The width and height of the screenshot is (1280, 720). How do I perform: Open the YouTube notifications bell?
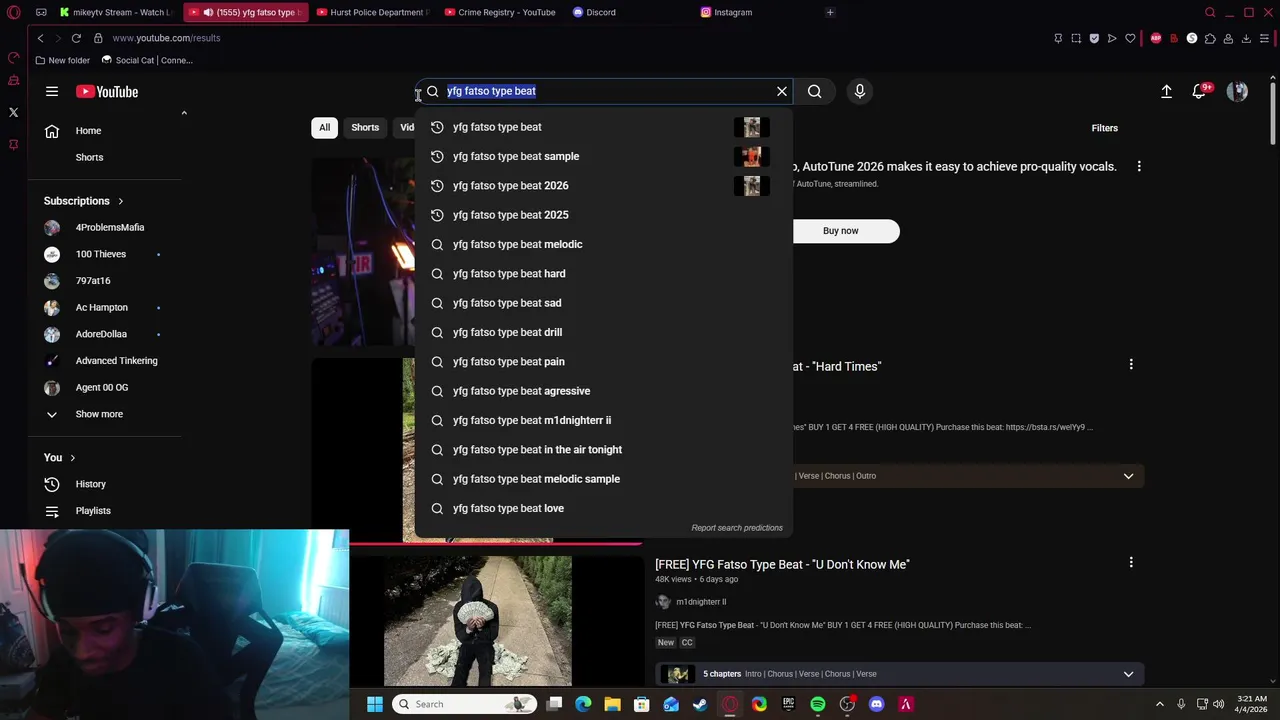pyautogui.click(x=1200, y=91)
